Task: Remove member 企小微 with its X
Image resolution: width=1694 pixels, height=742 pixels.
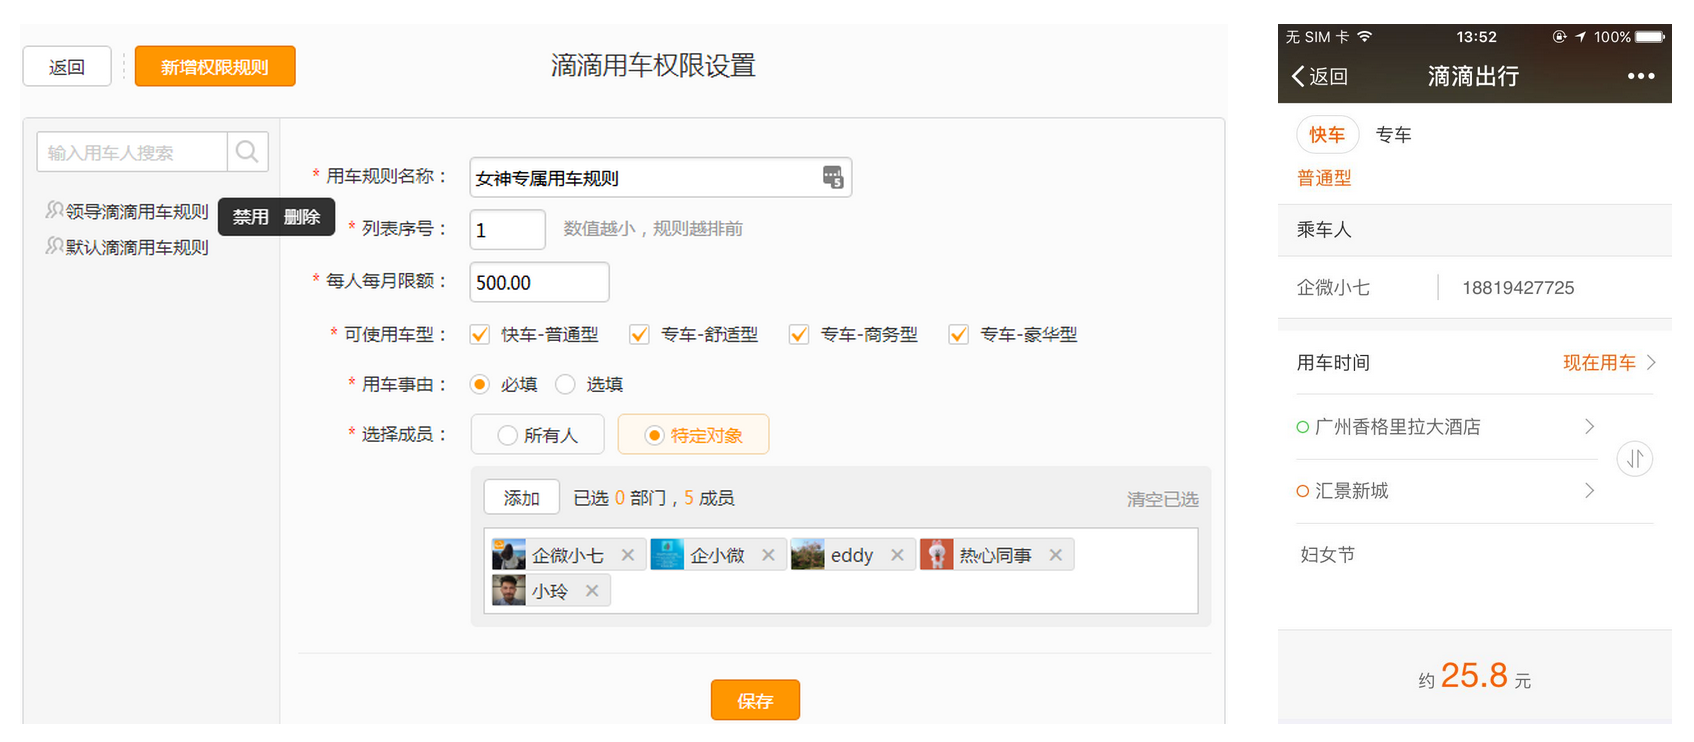Action: (x=768, y=555)
